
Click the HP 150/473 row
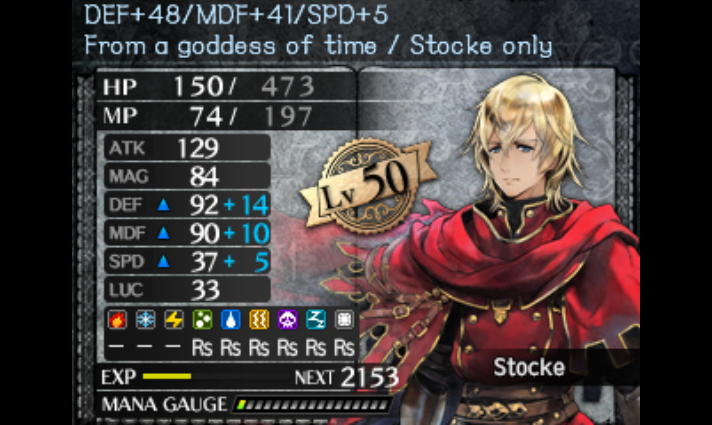click(226, 86)
